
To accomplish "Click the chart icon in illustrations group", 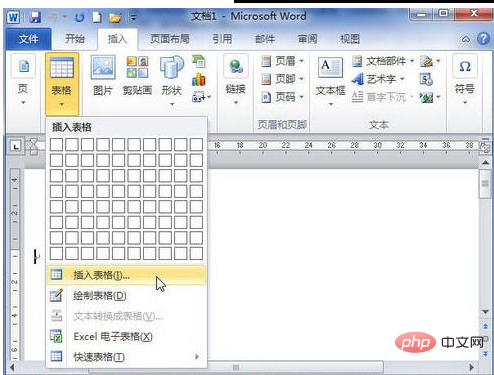I will 199,80.
